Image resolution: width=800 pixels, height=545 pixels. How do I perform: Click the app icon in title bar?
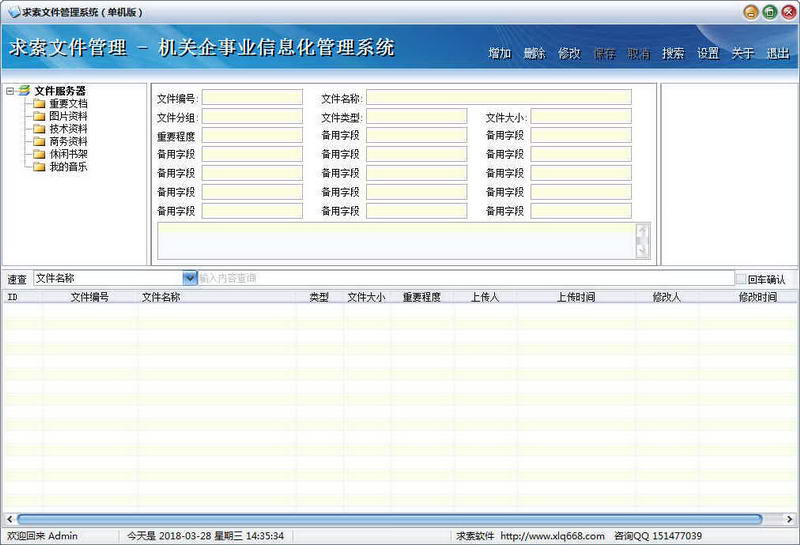tap(14, 12)
